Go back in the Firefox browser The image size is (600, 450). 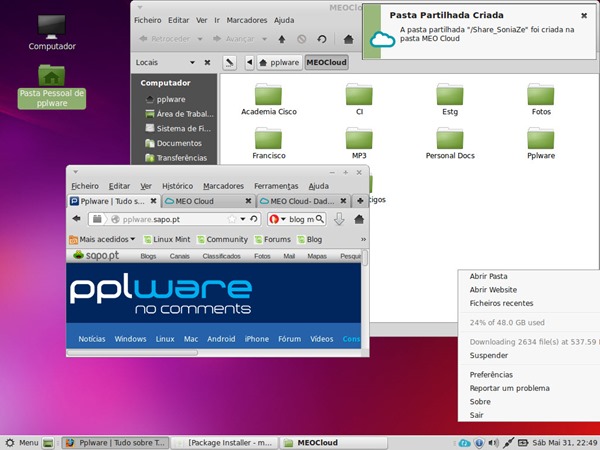pyautogui.click(x=77, y=219)
